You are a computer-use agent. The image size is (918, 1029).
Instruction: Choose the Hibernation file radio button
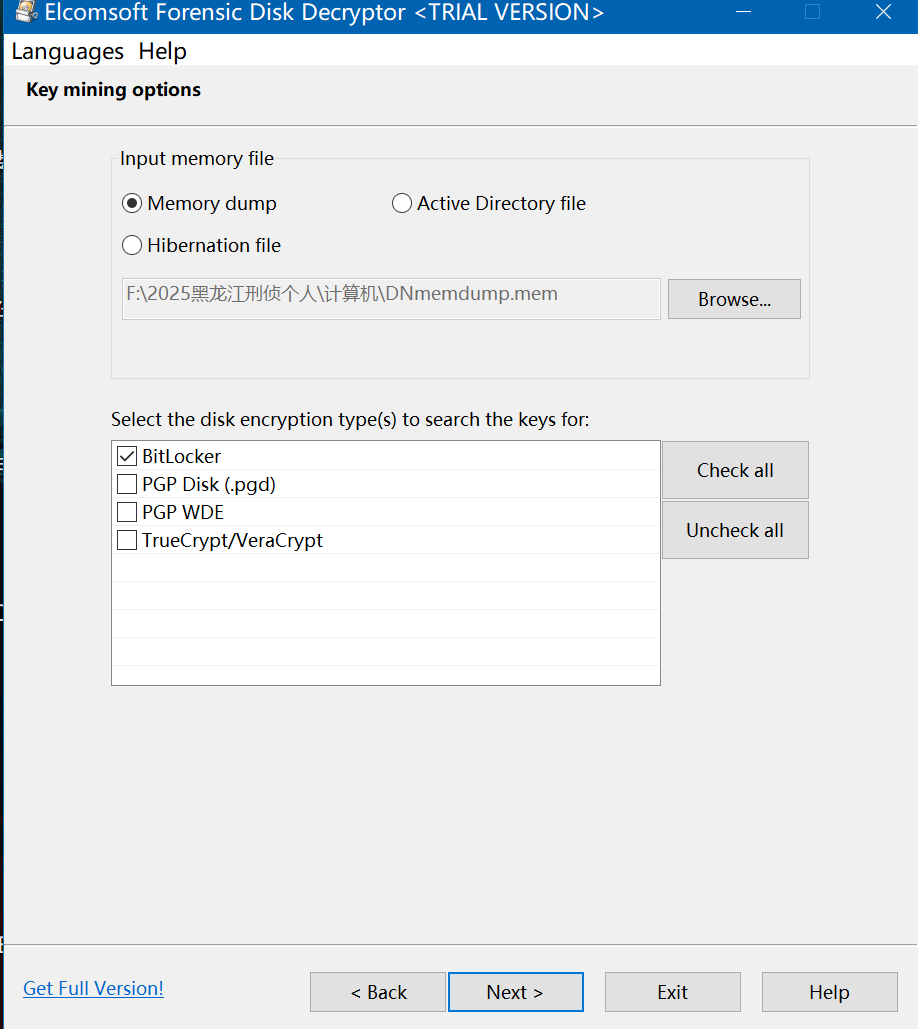click(132, 246)
